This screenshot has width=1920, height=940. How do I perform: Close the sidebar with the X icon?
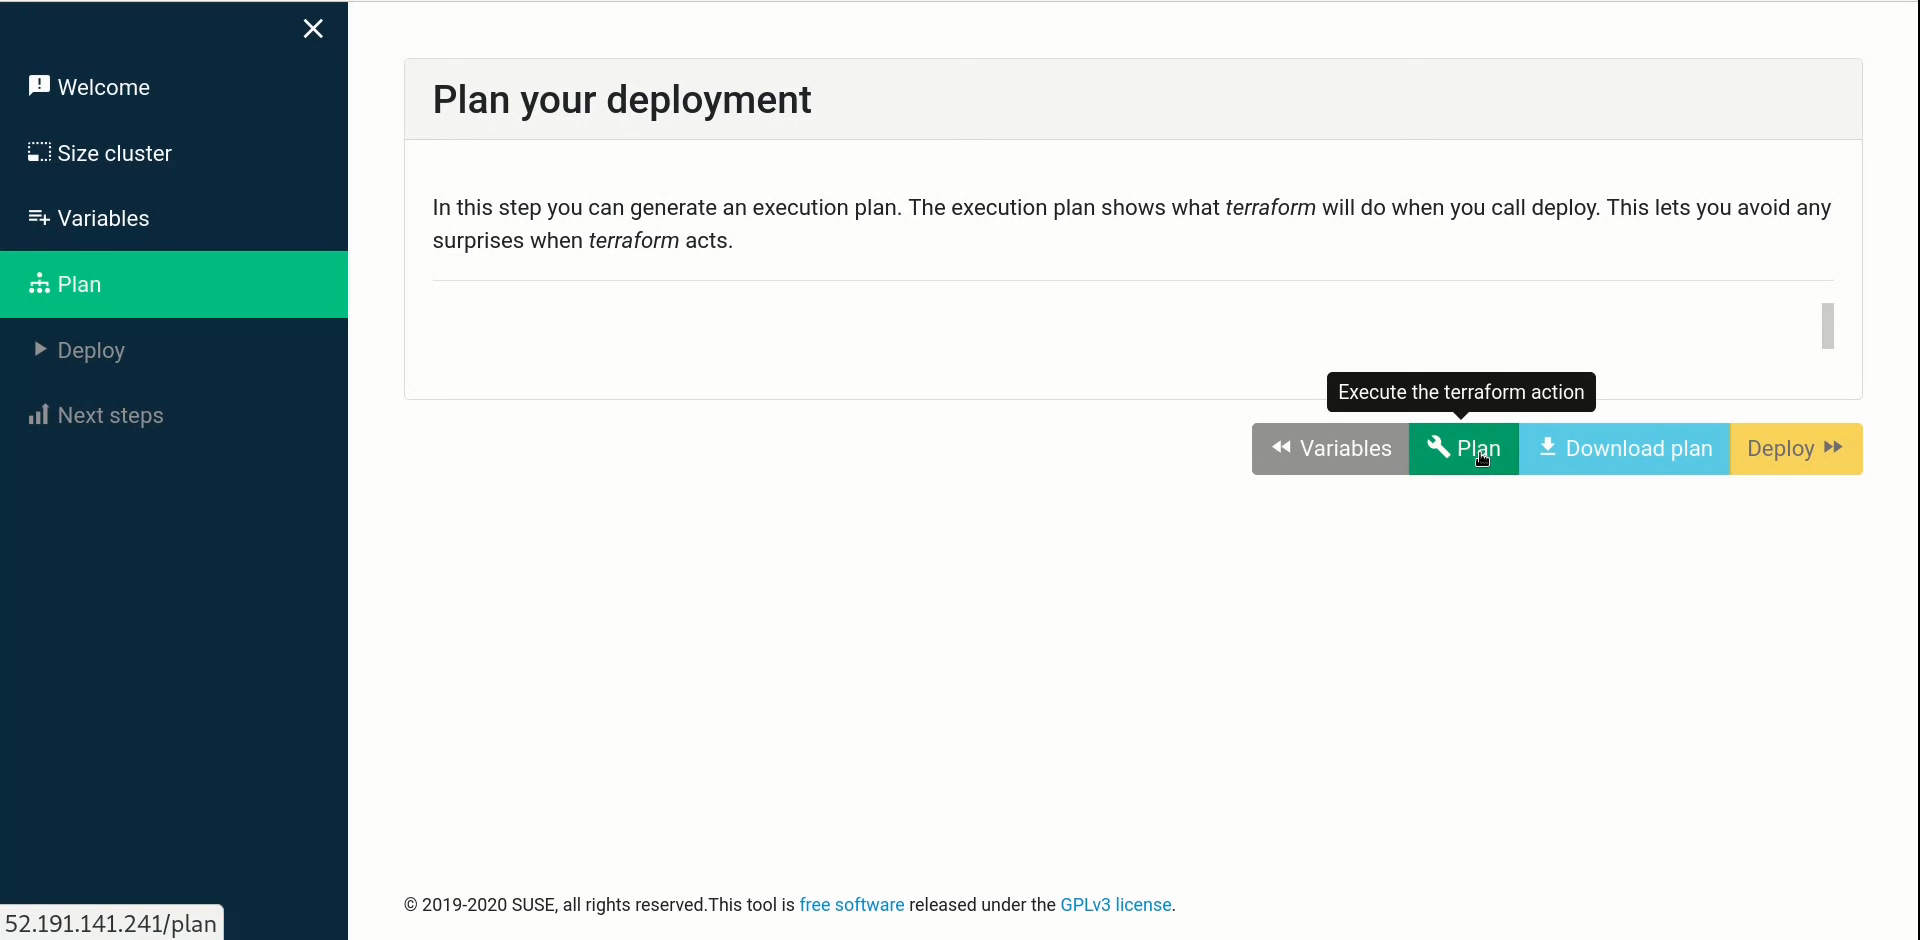point(313,29)
